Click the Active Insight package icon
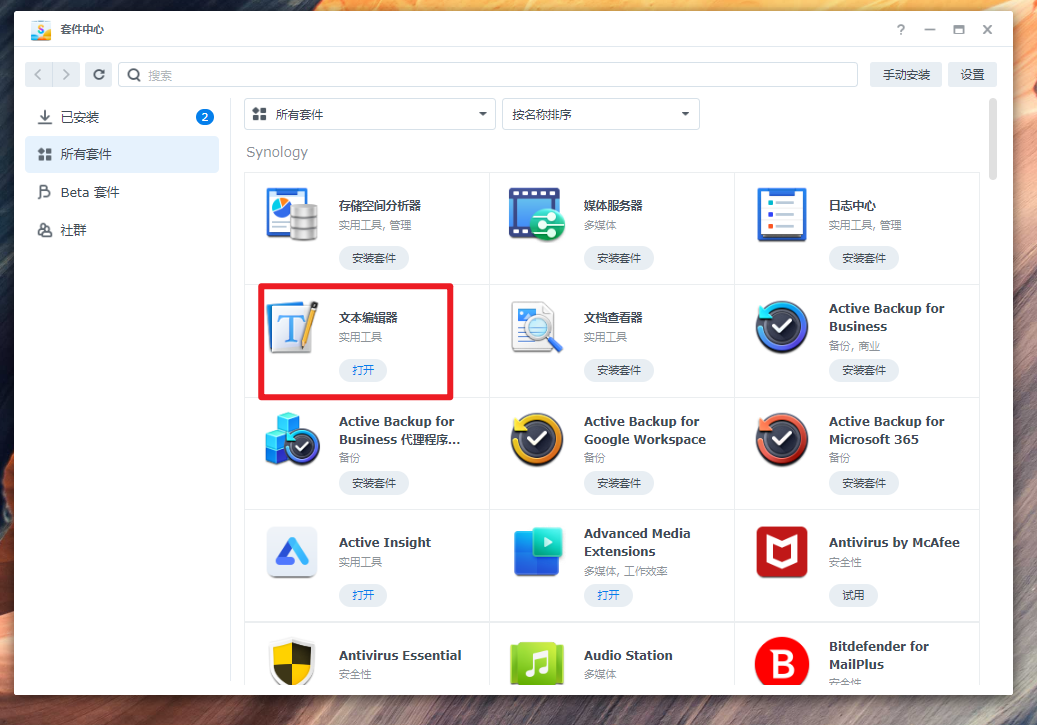Viewport: 1037px width, 725px height. 292,552
